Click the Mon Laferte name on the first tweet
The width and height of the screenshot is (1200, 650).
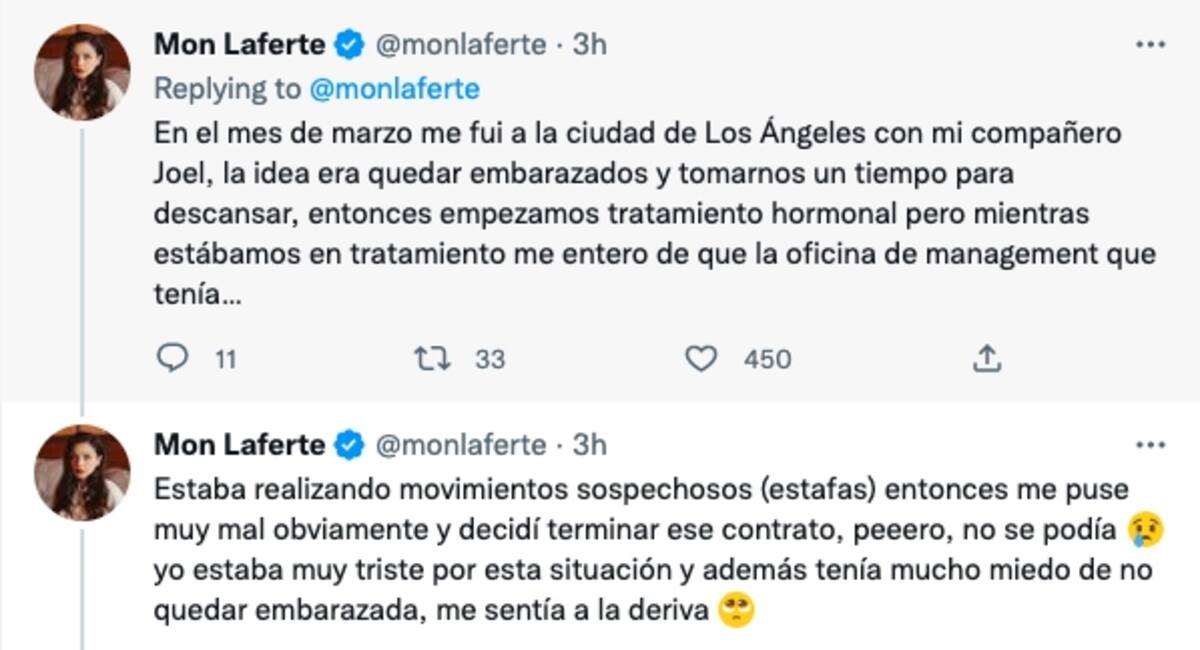click(x=239, y=45)
